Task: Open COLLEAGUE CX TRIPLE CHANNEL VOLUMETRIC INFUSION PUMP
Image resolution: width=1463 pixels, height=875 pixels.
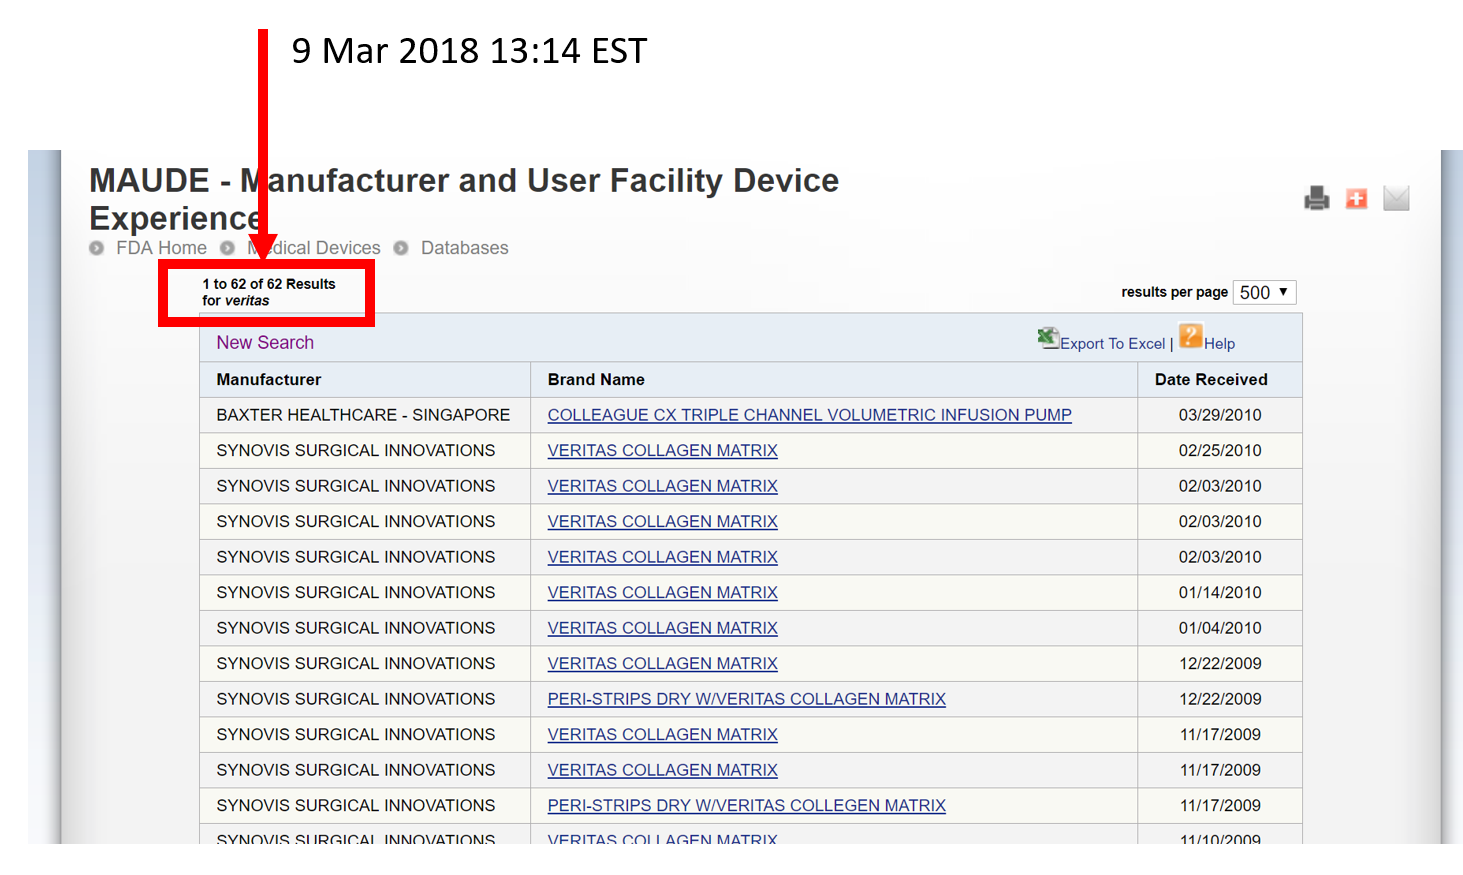Action: [808, 414]
